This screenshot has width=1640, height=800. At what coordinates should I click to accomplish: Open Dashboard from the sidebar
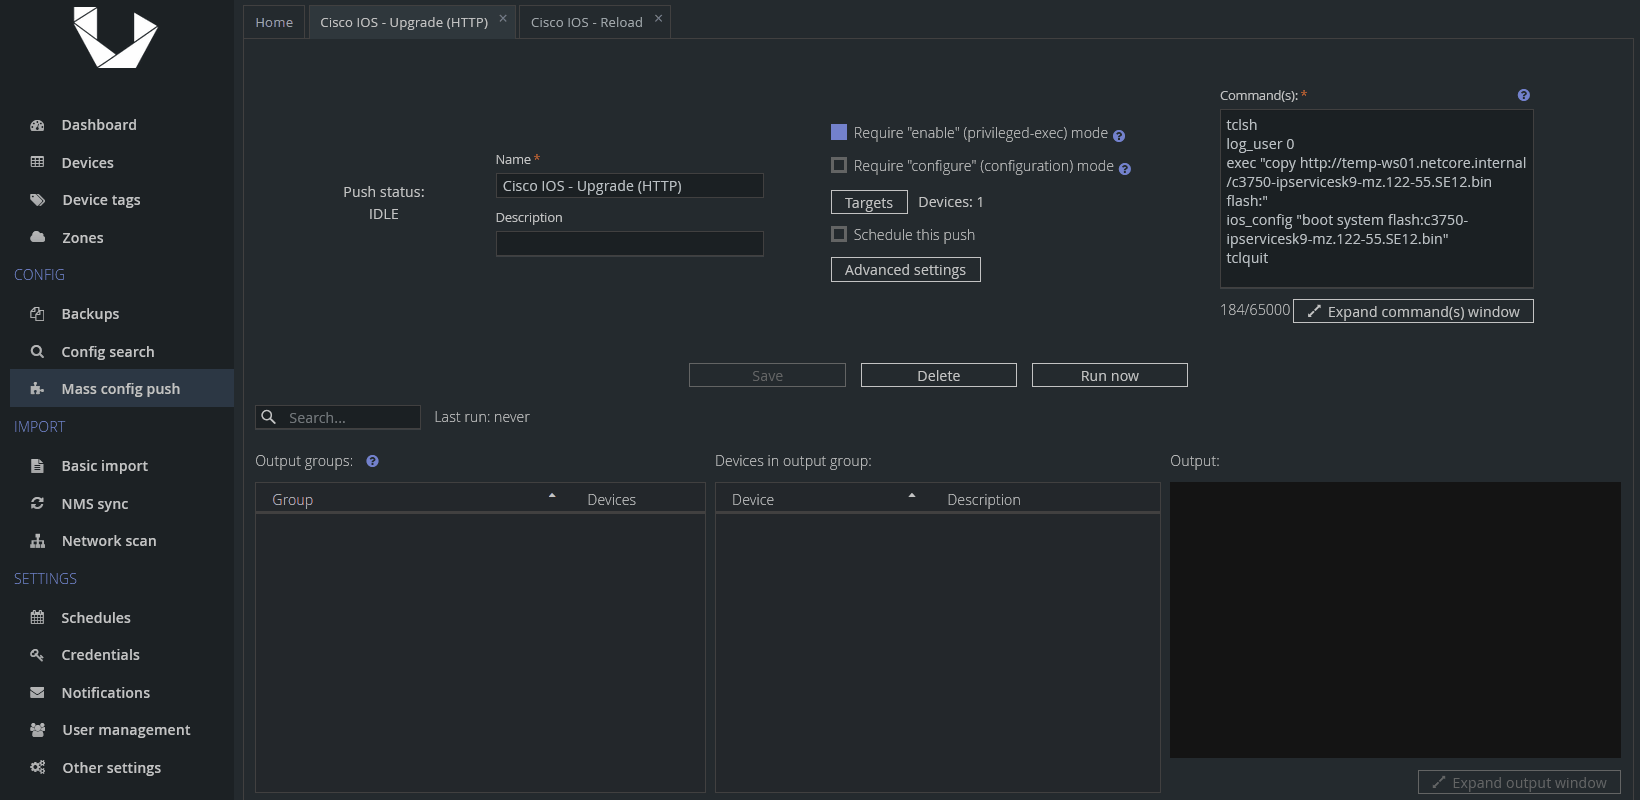(x=99, y=125)
